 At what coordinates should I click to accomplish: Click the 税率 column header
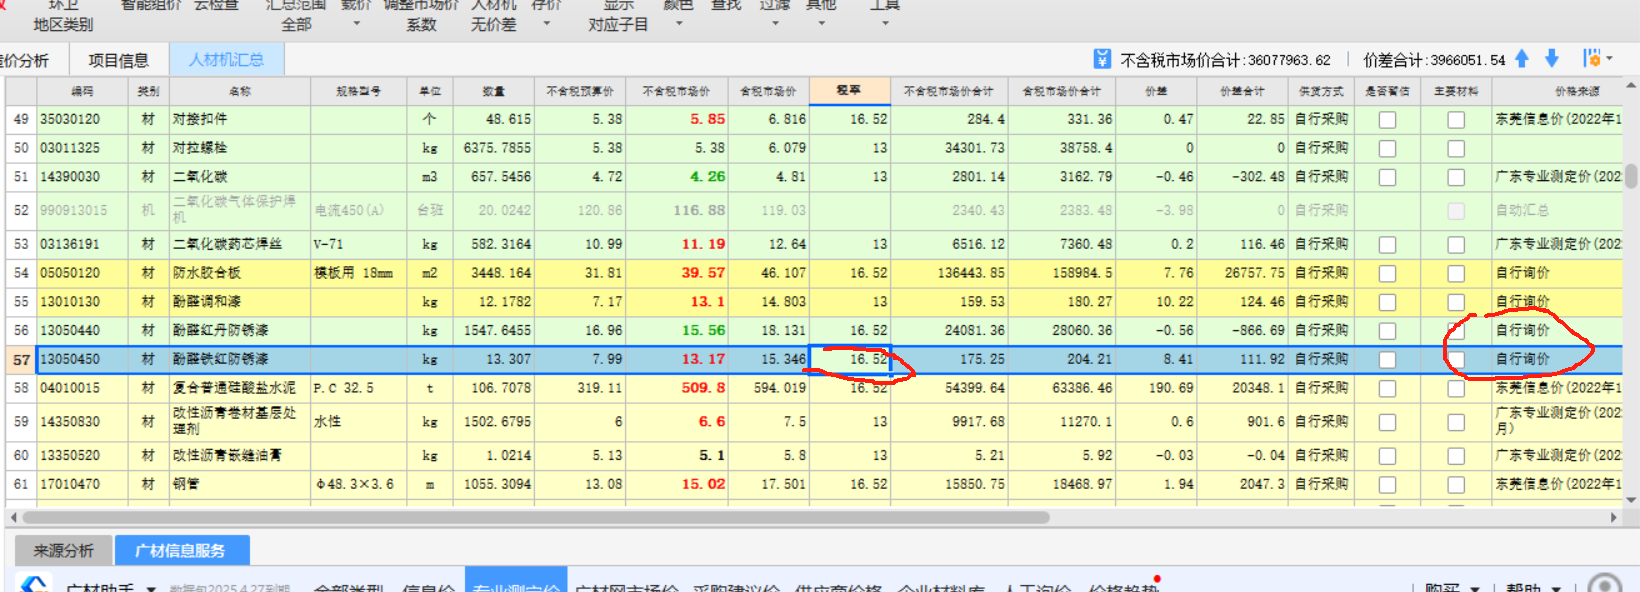pos(849,91)
